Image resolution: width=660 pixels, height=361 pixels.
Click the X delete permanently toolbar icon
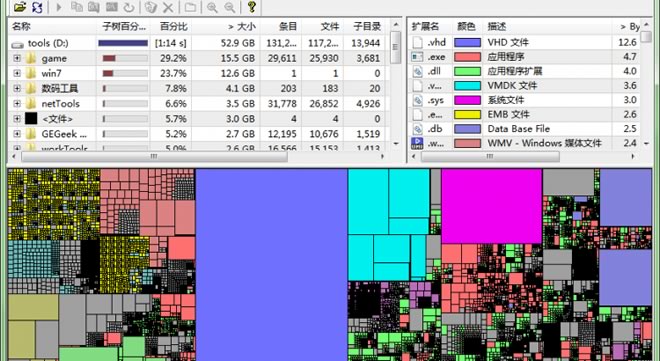(168, 7)
